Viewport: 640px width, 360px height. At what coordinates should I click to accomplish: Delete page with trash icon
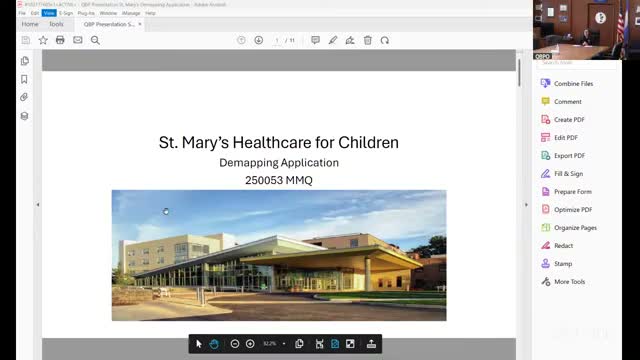[368, 40]
